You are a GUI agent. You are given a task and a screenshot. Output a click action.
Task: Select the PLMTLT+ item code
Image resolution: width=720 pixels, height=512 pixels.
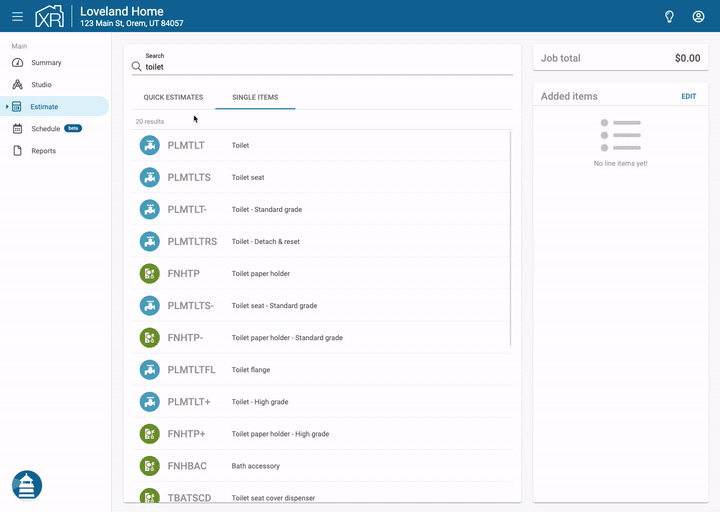[189, 402]
